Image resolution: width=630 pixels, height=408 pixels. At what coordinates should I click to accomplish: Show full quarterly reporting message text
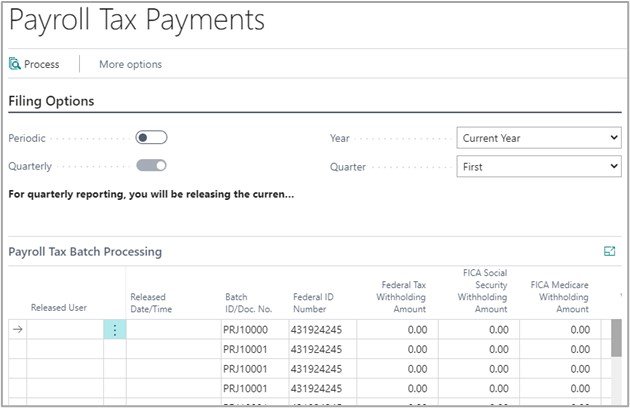[151, 194]
